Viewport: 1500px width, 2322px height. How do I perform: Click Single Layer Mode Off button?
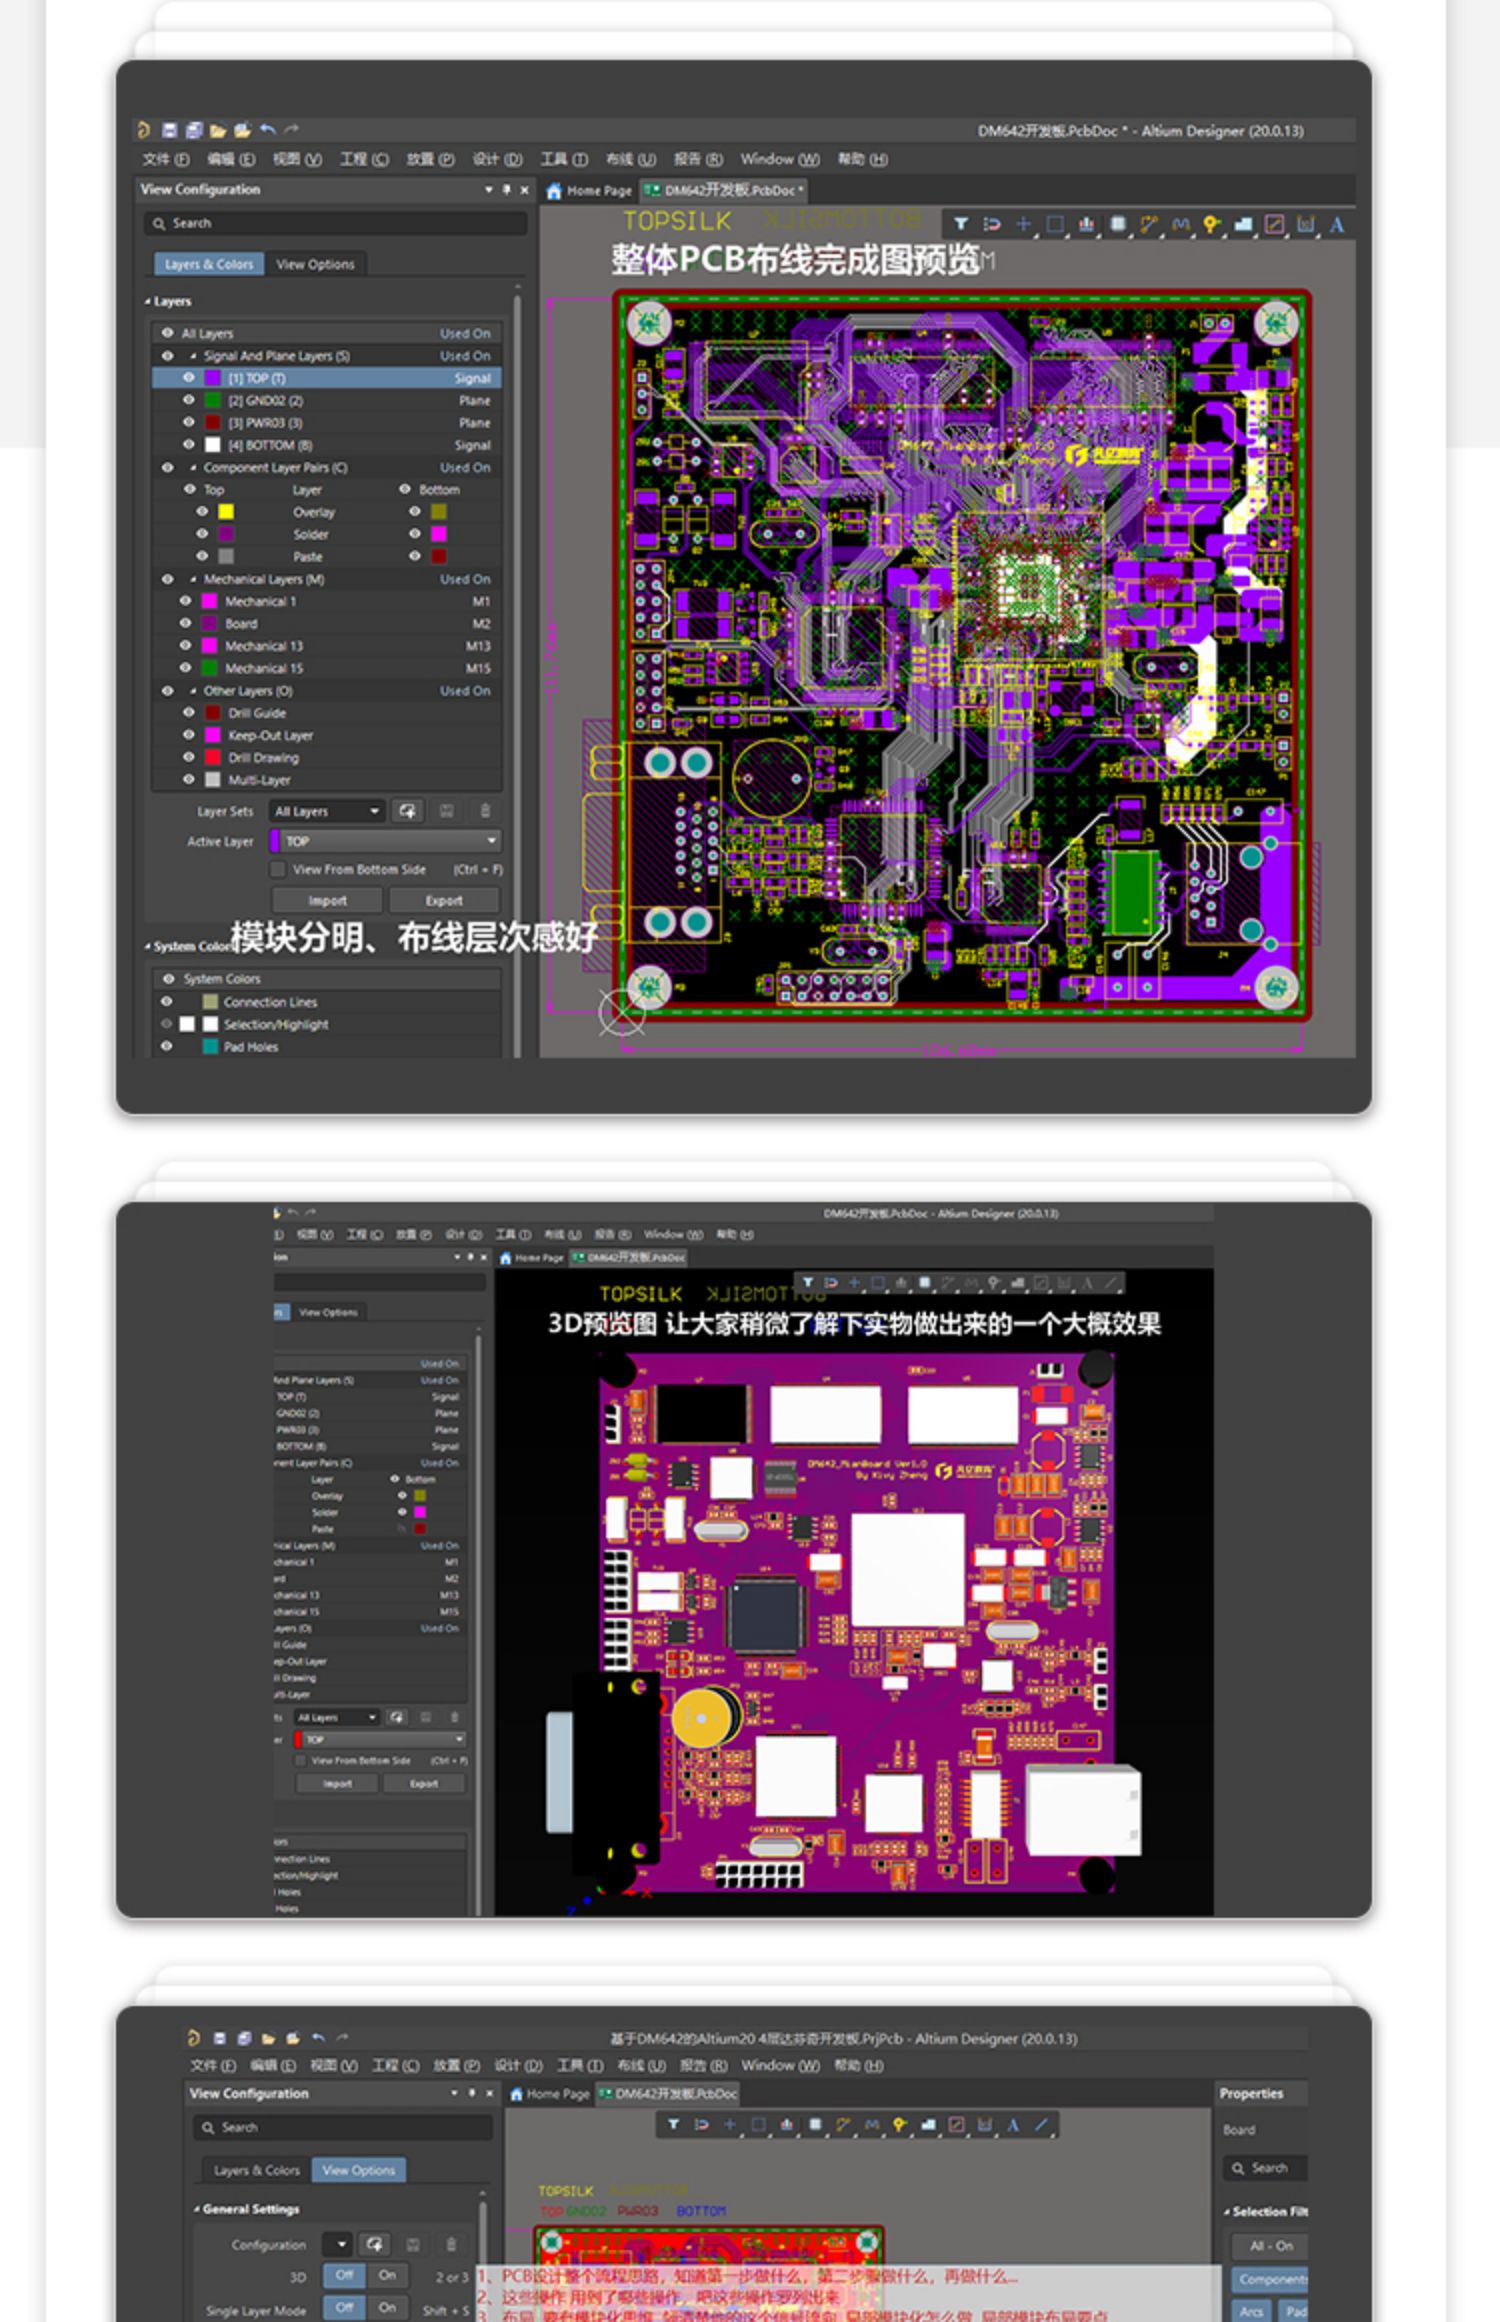[344, 2309]
